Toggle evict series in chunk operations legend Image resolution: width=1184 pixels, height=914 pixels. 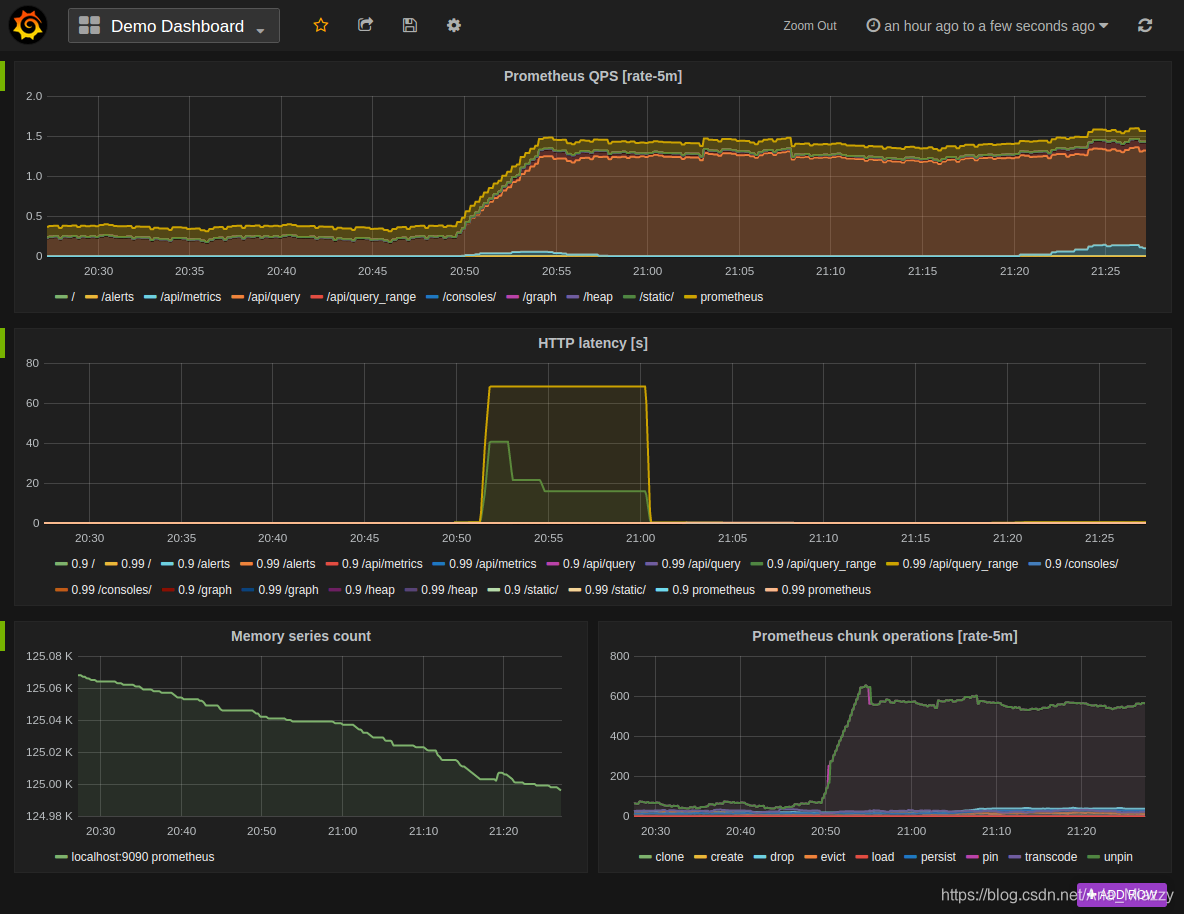(x=825, y=857)
